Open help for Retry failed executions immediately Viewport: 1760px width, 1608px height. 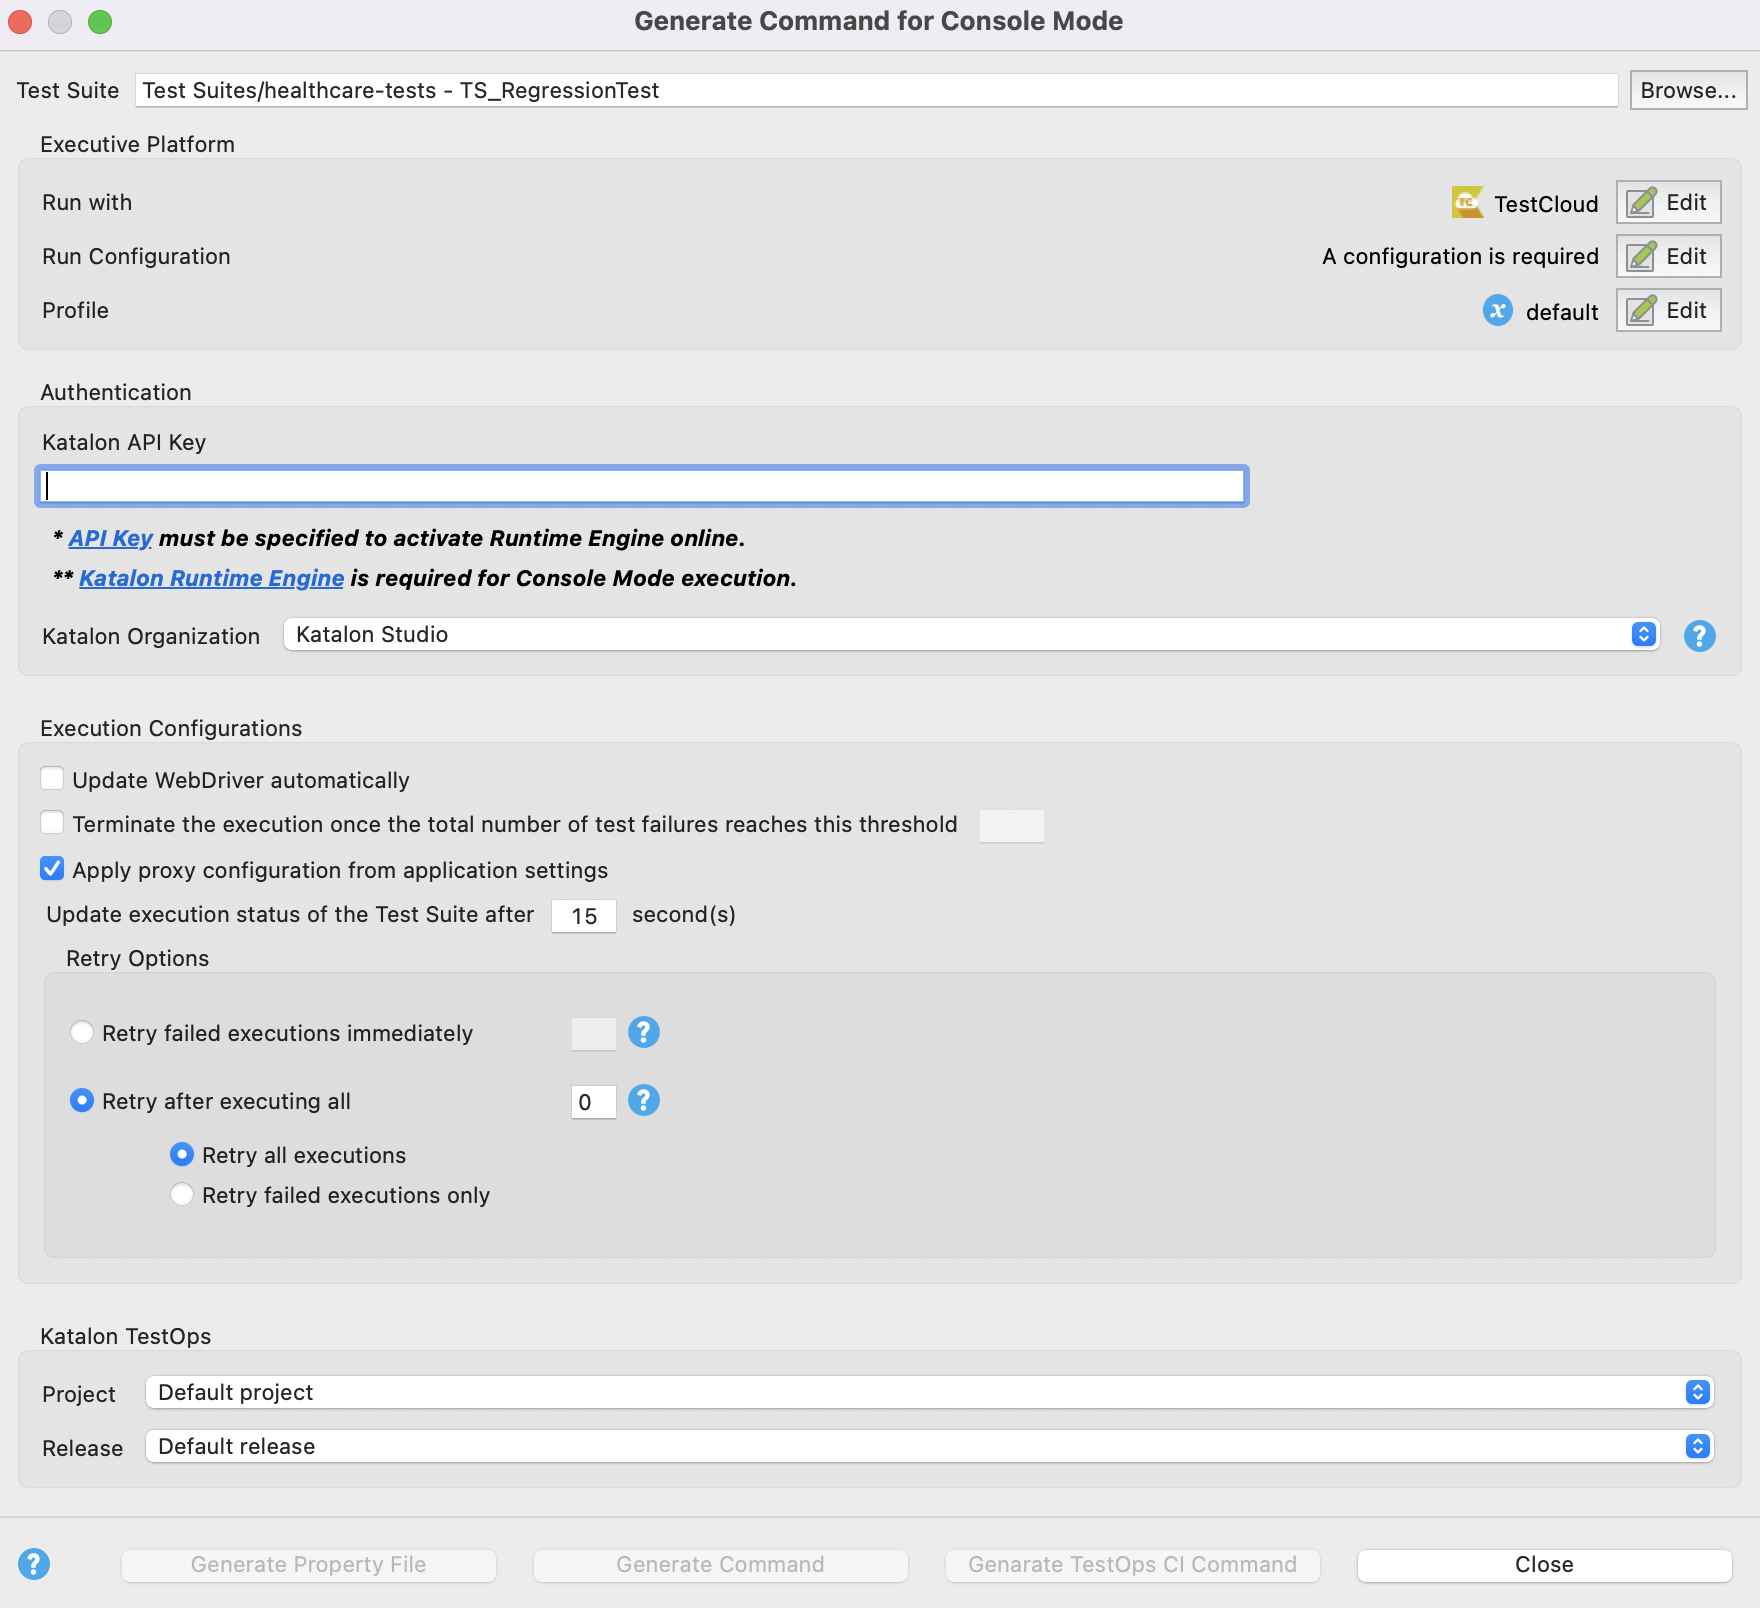coord(644,1032)
